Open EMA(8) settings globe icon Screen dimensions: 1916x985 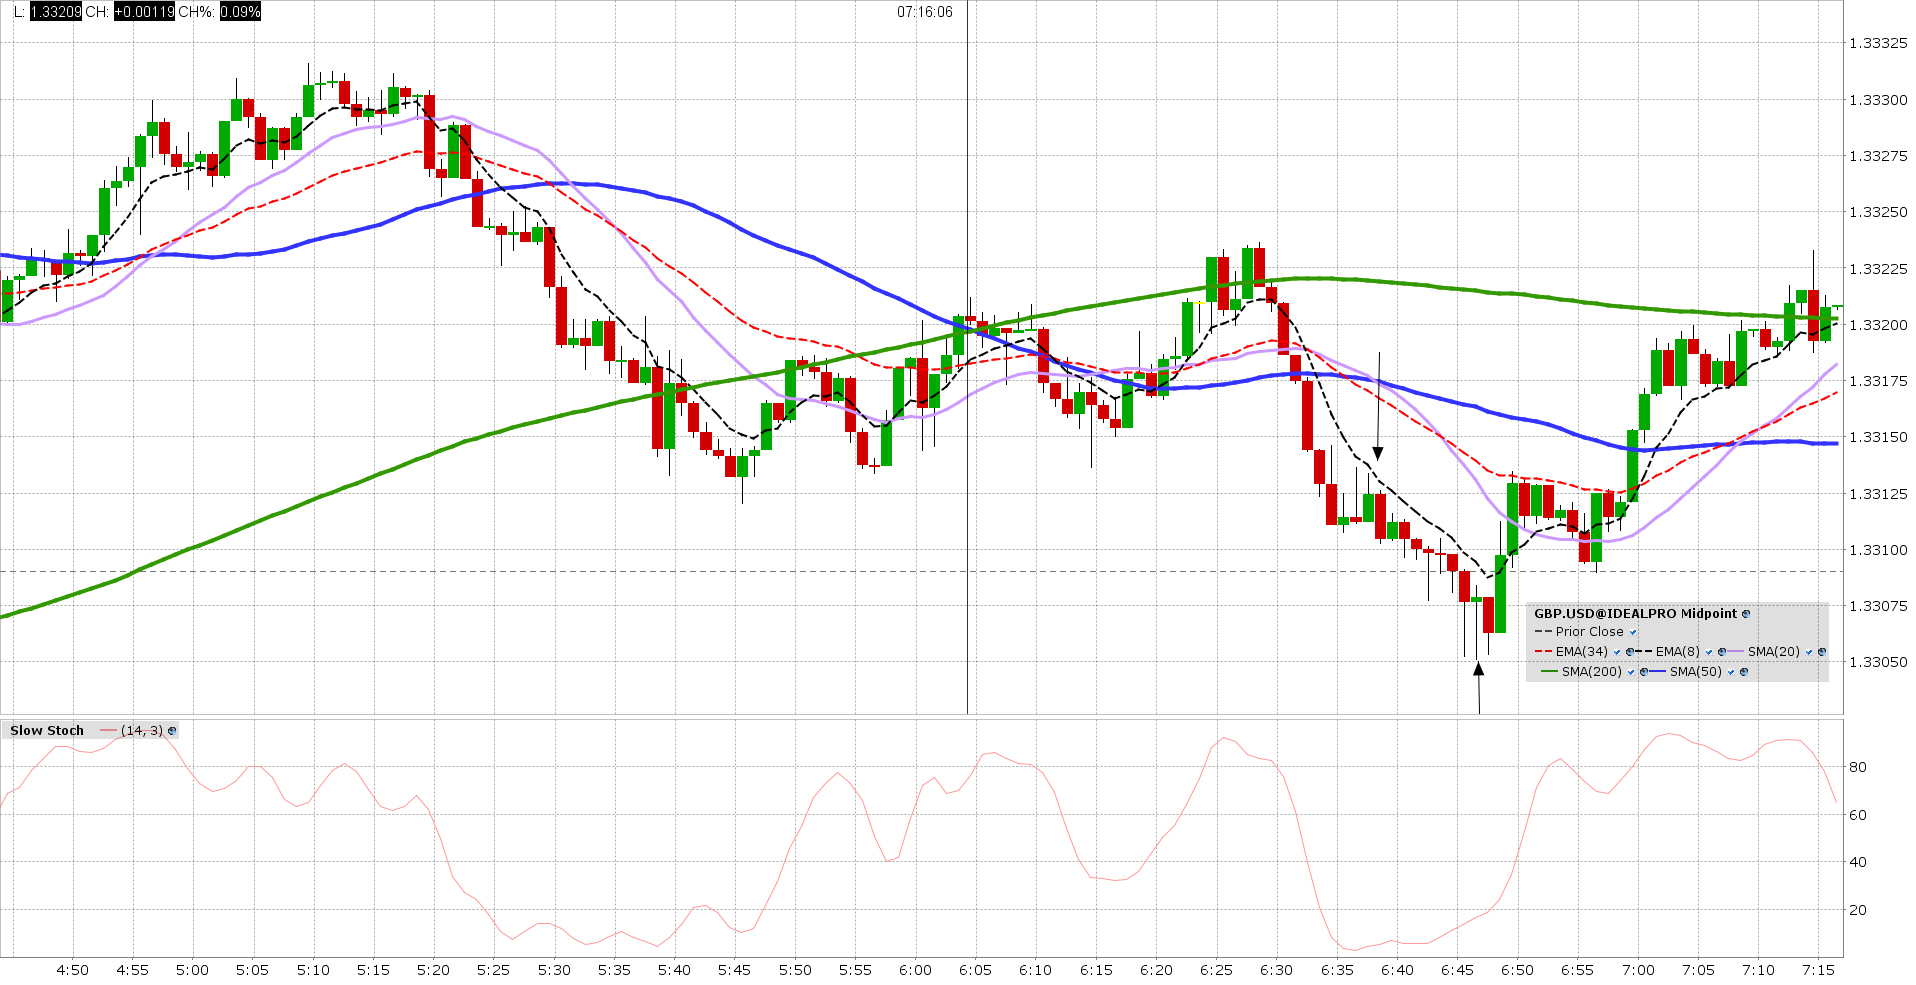[x=1722, y=652]
